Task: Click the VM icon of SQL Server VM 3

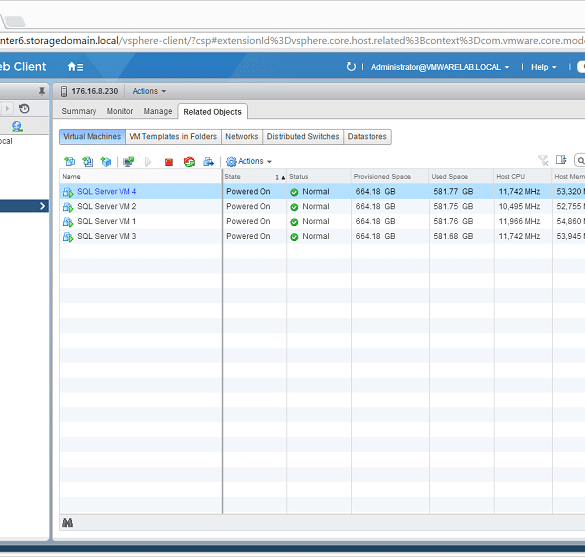Action: tap(68, 237)
